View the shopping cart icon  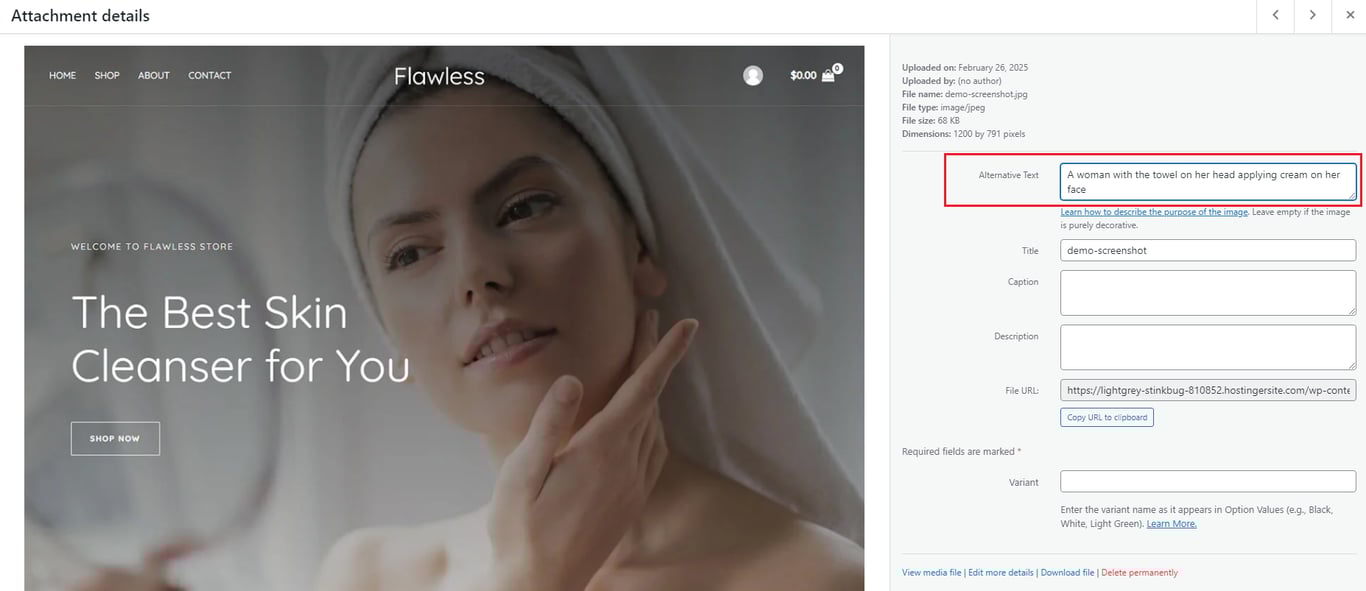pos(827,74)
